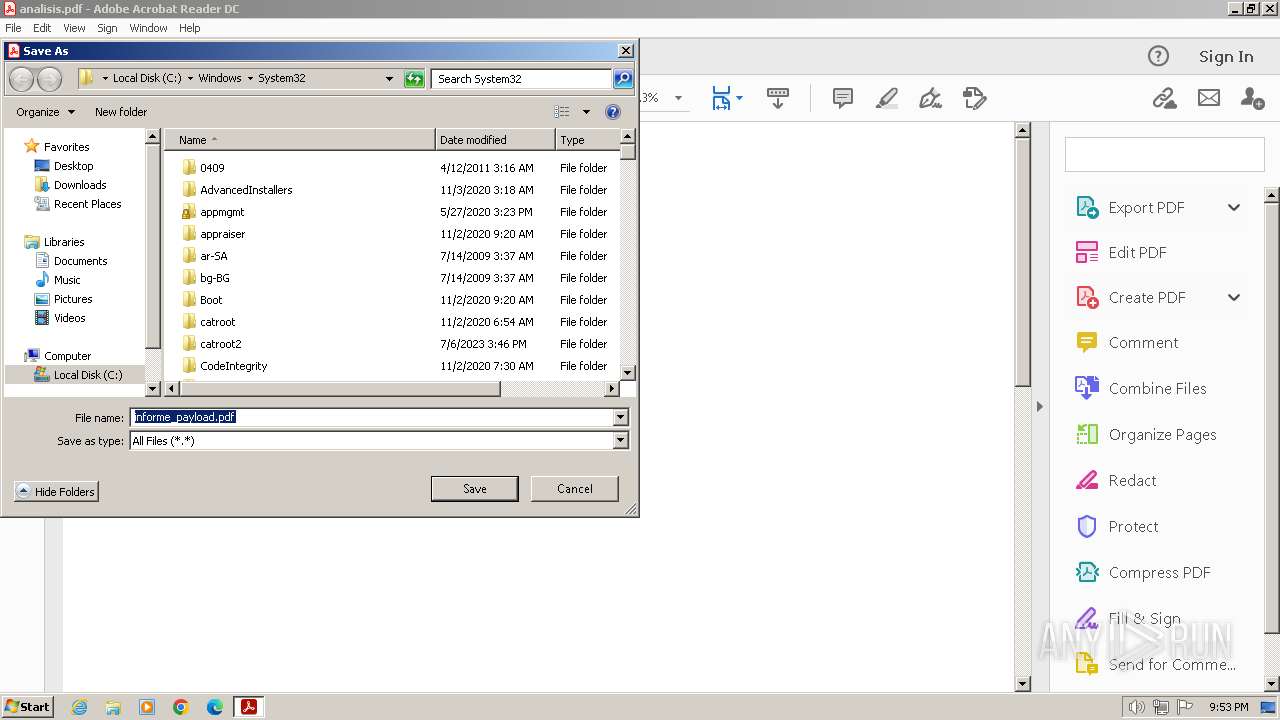This screenshot has height=720, width=1280.
Task: Click the stamp tool icon in the toolbar
Action: tap(975, 98)
